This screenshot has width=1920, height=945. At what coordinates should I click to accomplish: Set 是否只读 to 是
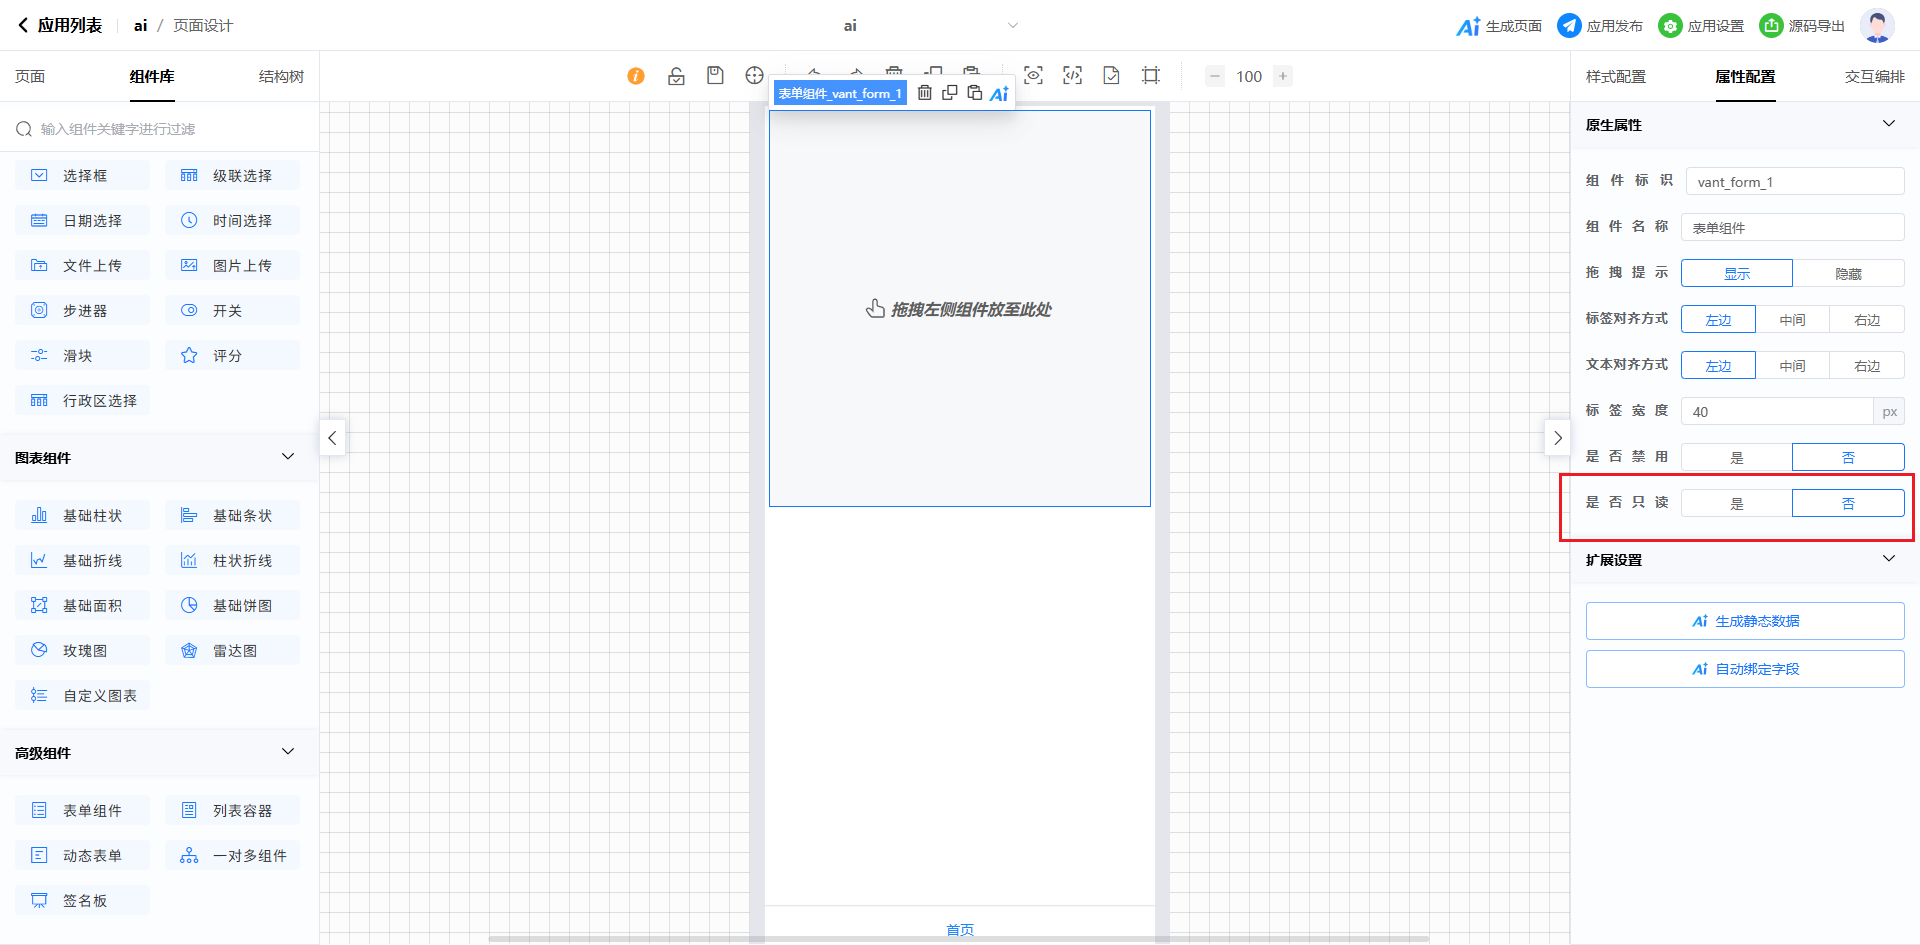pyautogui.click(x=1736, y=503)
